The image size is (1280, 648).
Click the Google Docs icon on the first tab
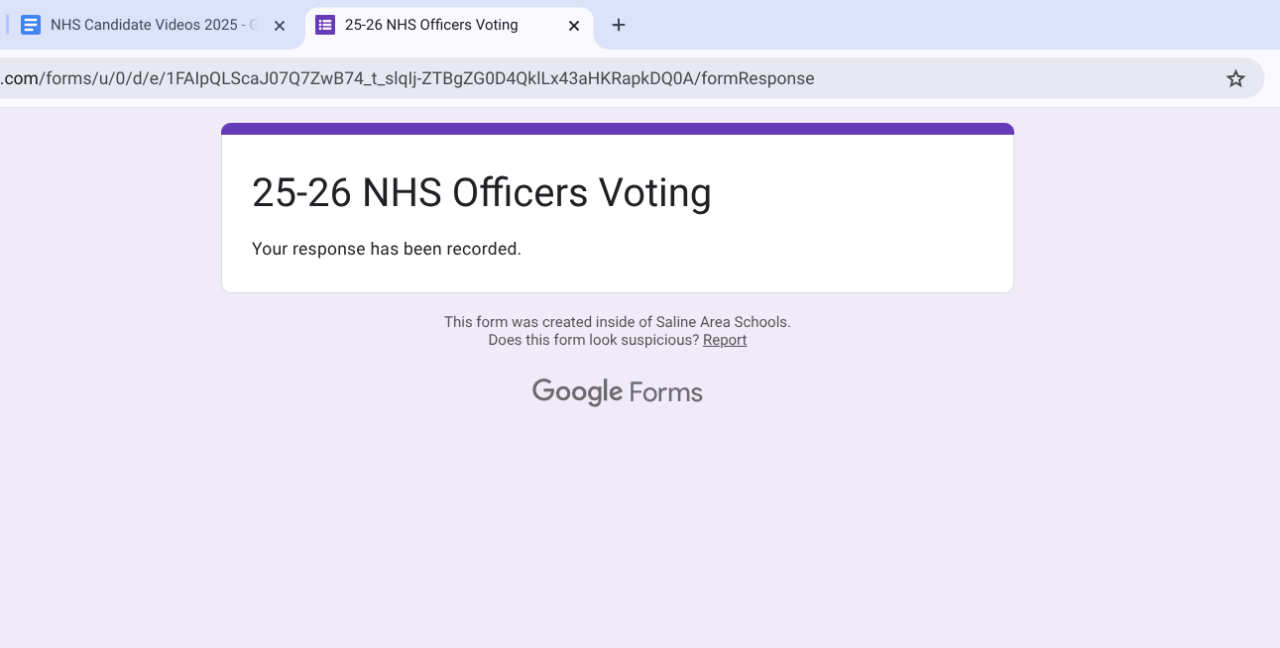point(31,25)
